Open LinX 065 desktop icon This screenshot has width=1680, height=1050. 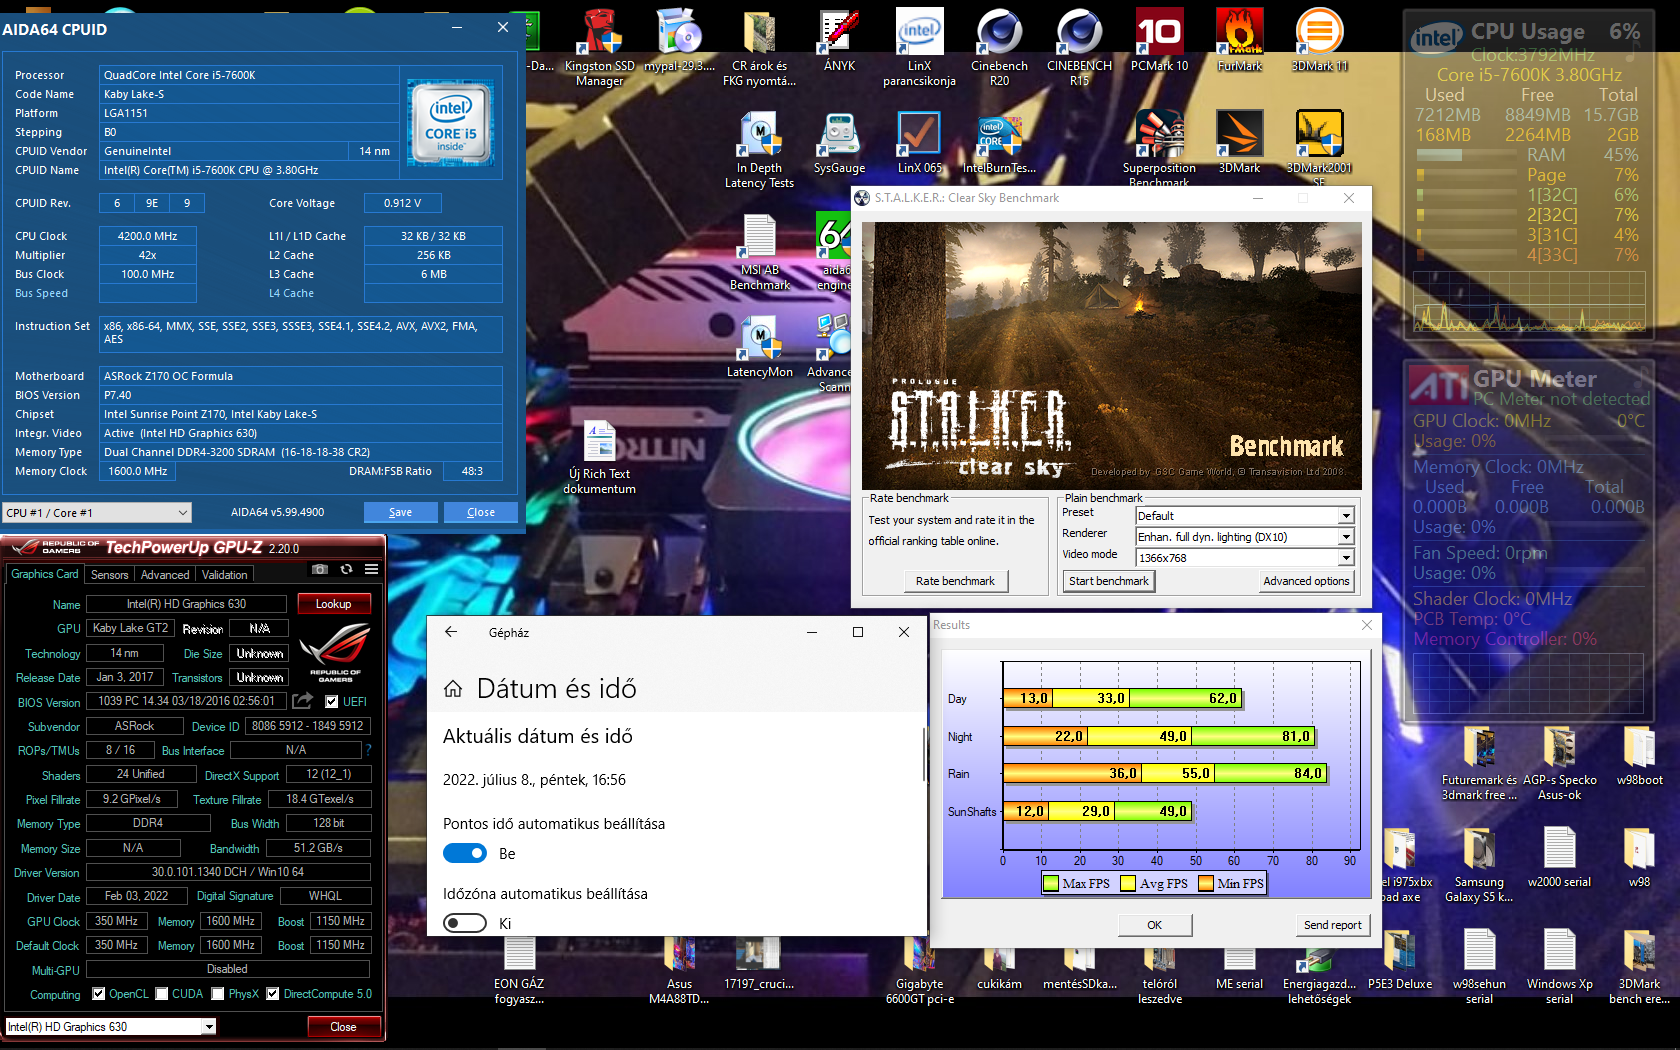[919, 142]
